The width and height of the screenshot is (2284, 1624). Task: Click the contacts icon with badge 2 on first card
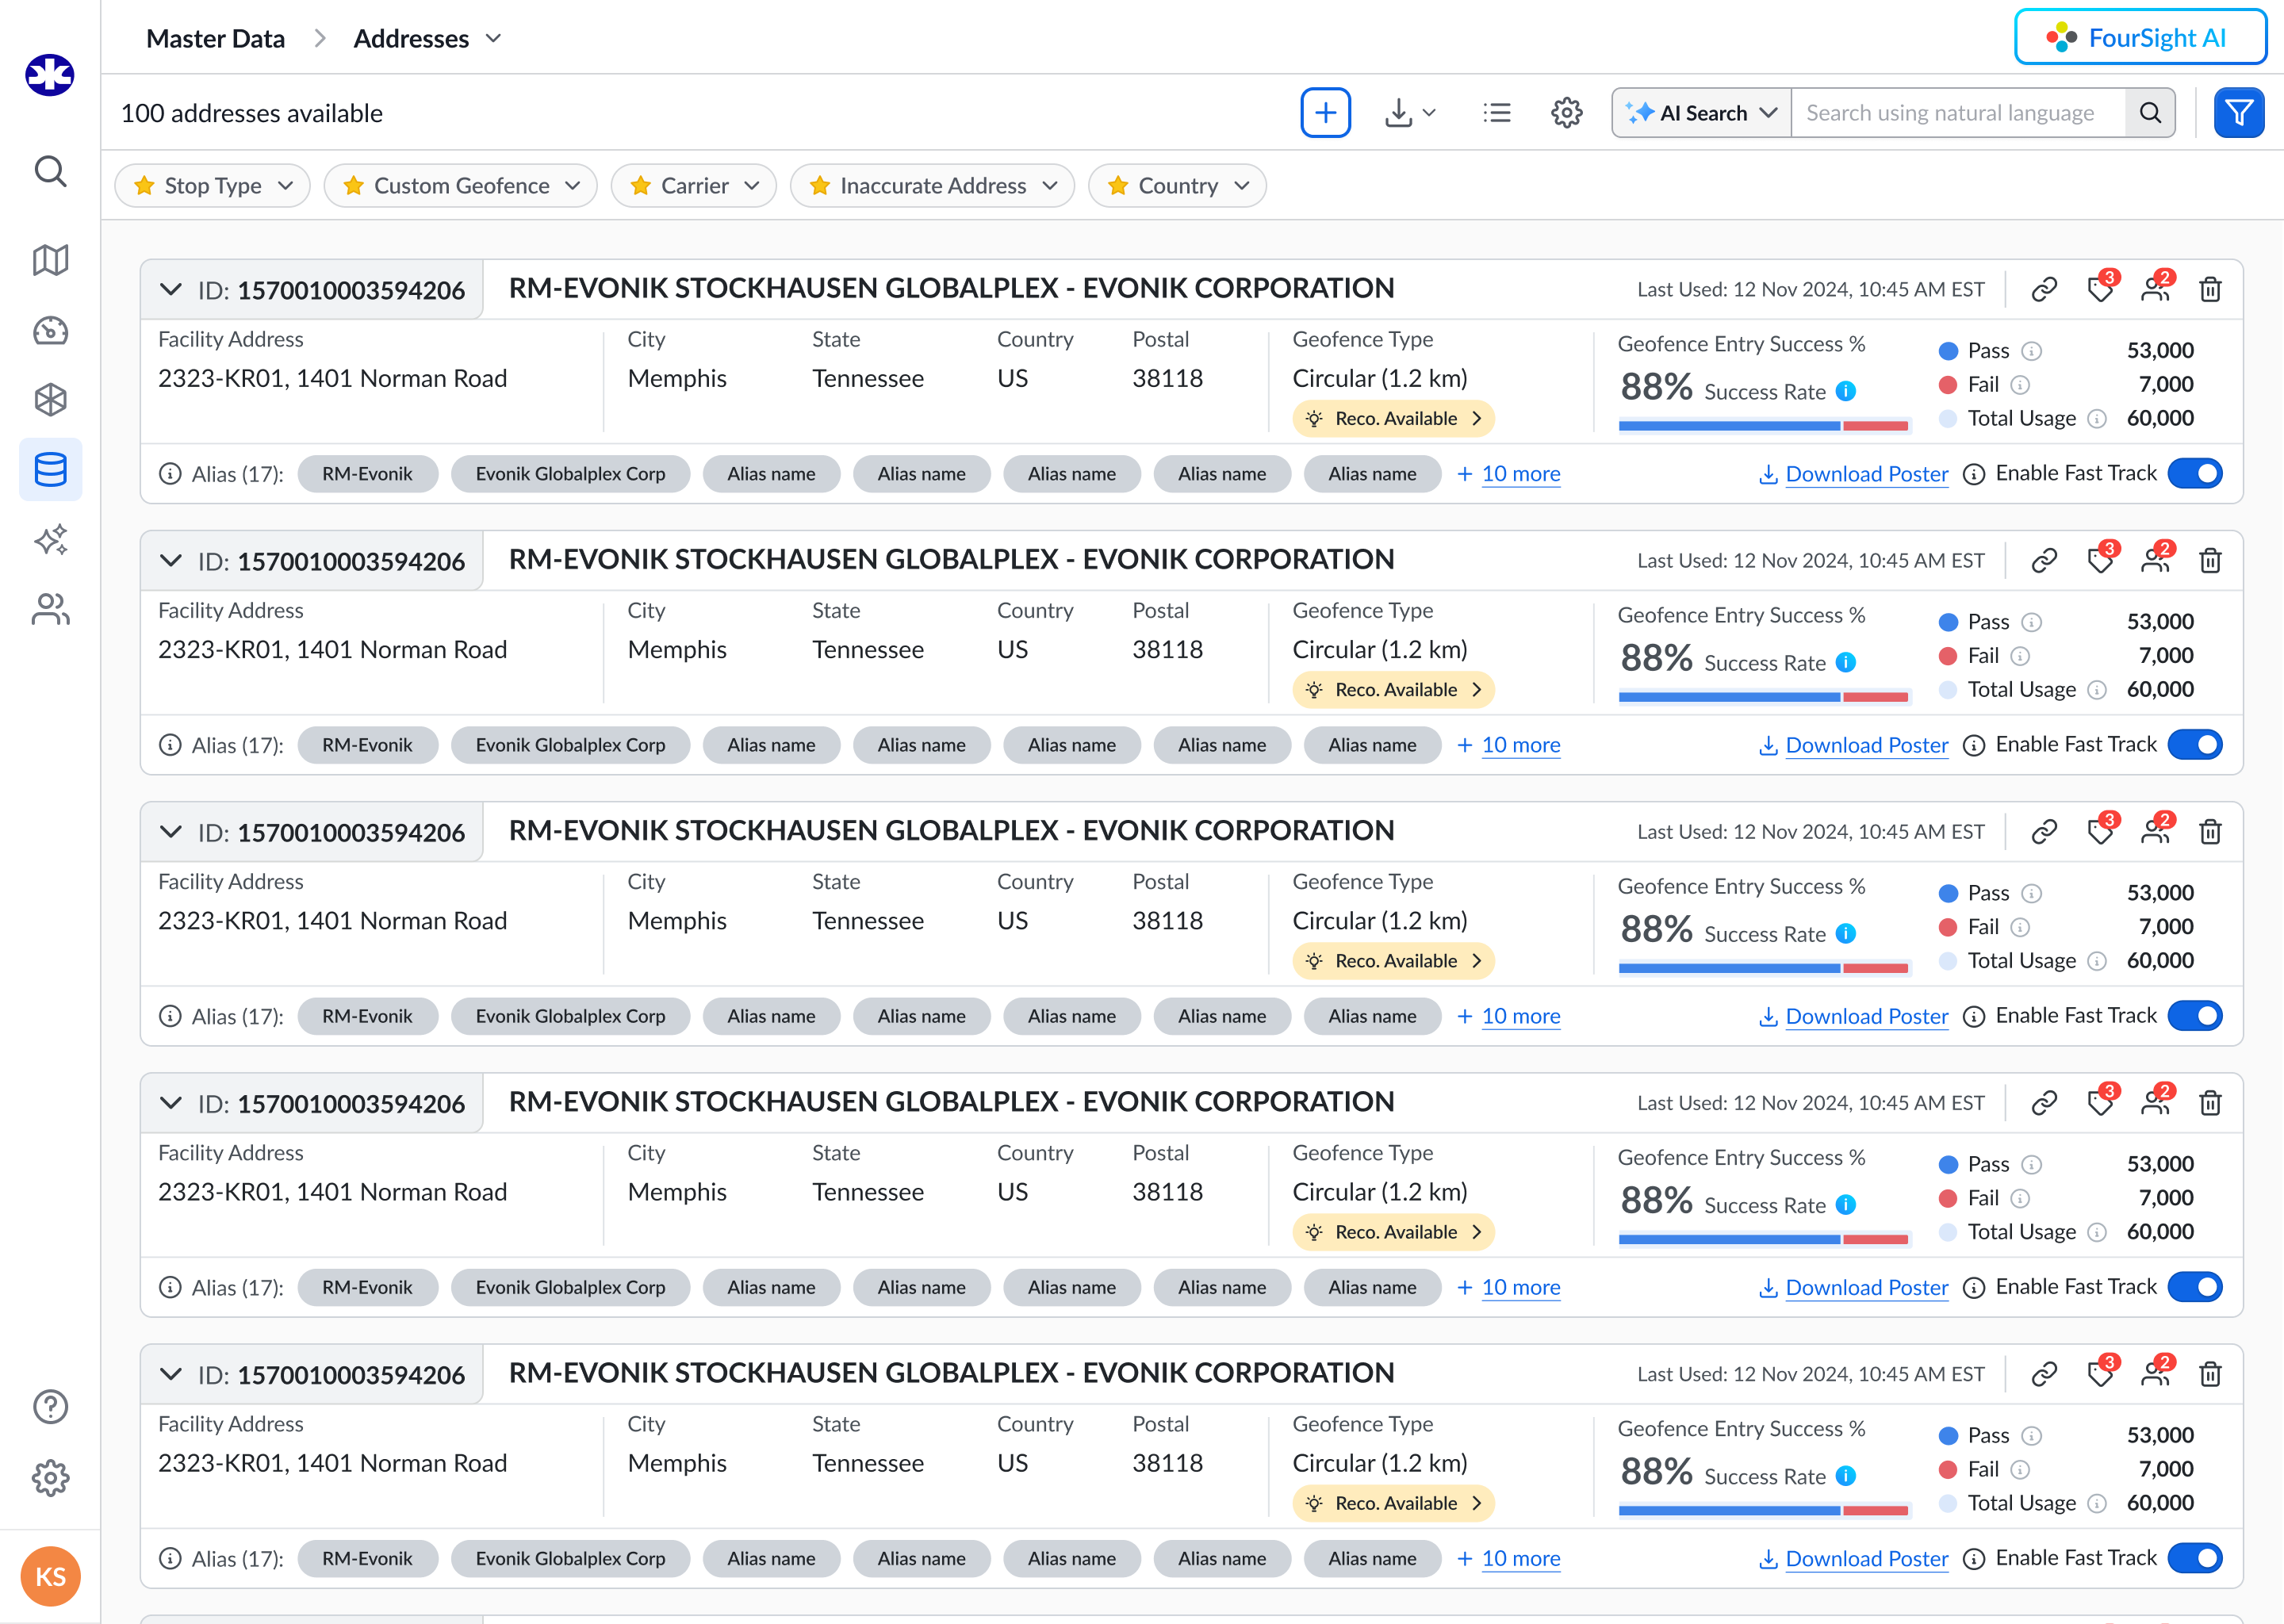[x=2156, y=288]
